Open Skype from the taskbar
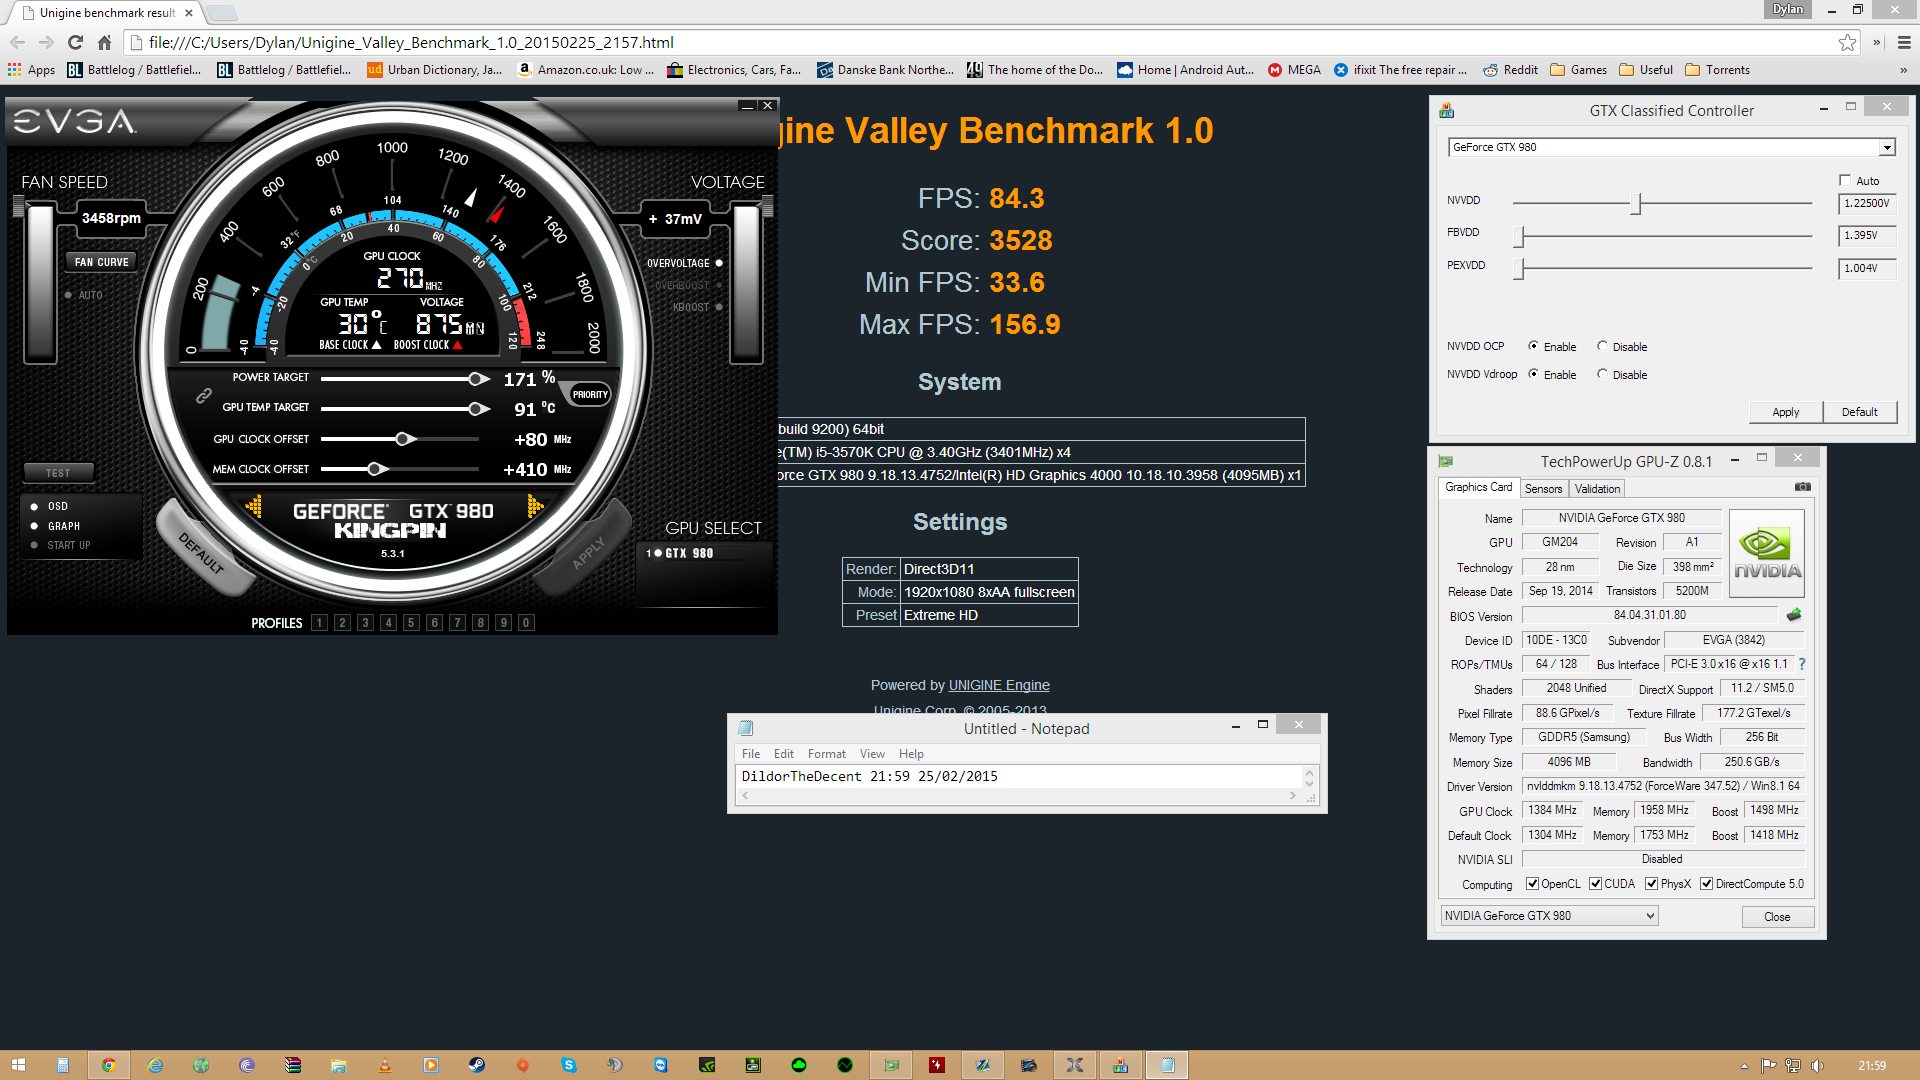Image resolution: width=1920 pixels, height=1080 pixels. point(569,1065)
